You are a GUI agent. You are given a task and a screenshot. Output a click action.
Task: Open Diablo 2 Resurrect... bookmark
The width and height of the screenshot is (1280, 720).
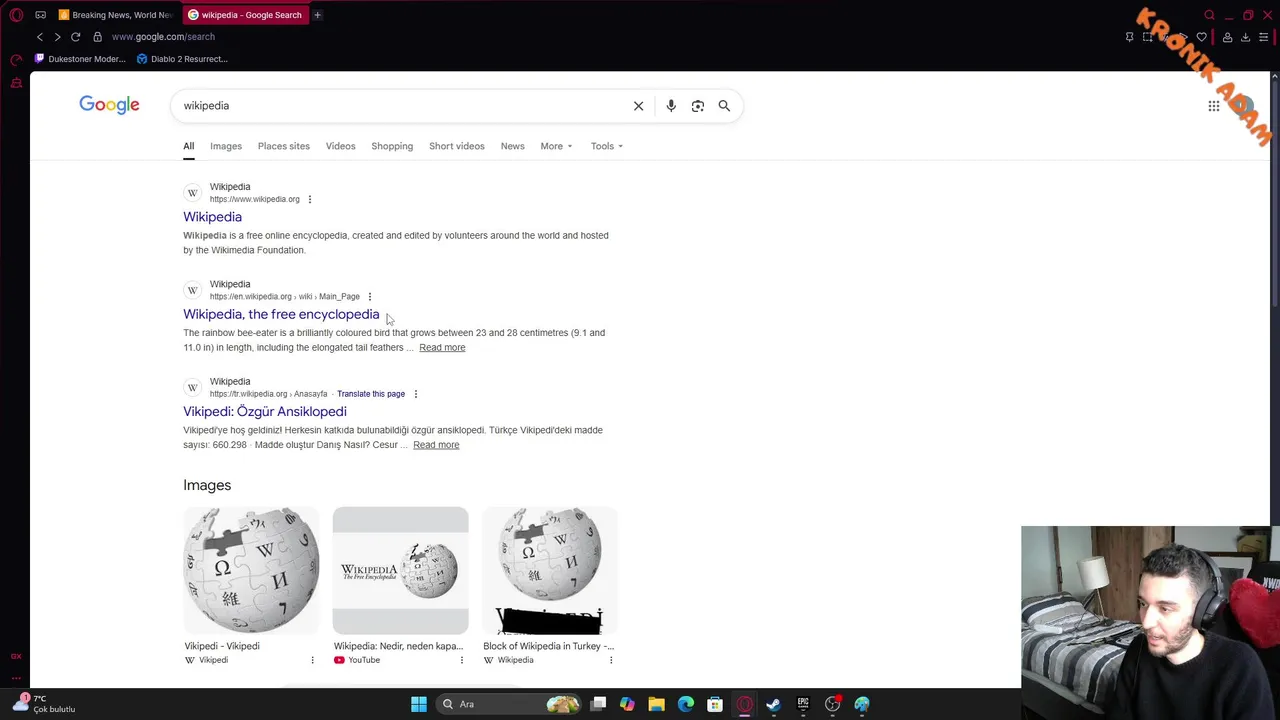point(182,59)
